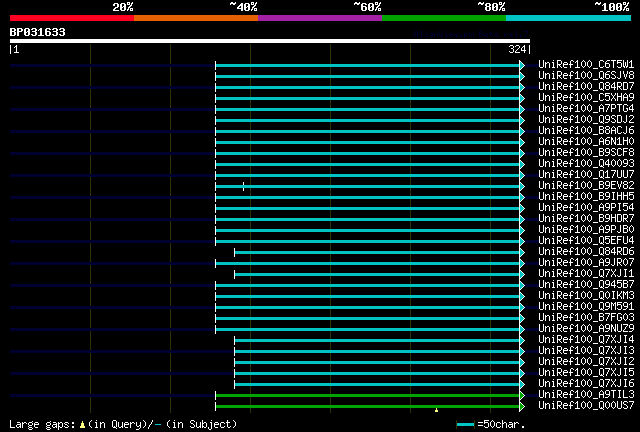Click the cyan ~100% identity legend segment
Image resolution: width=640 pixels, height=432 pixels.
click(569, 18)
